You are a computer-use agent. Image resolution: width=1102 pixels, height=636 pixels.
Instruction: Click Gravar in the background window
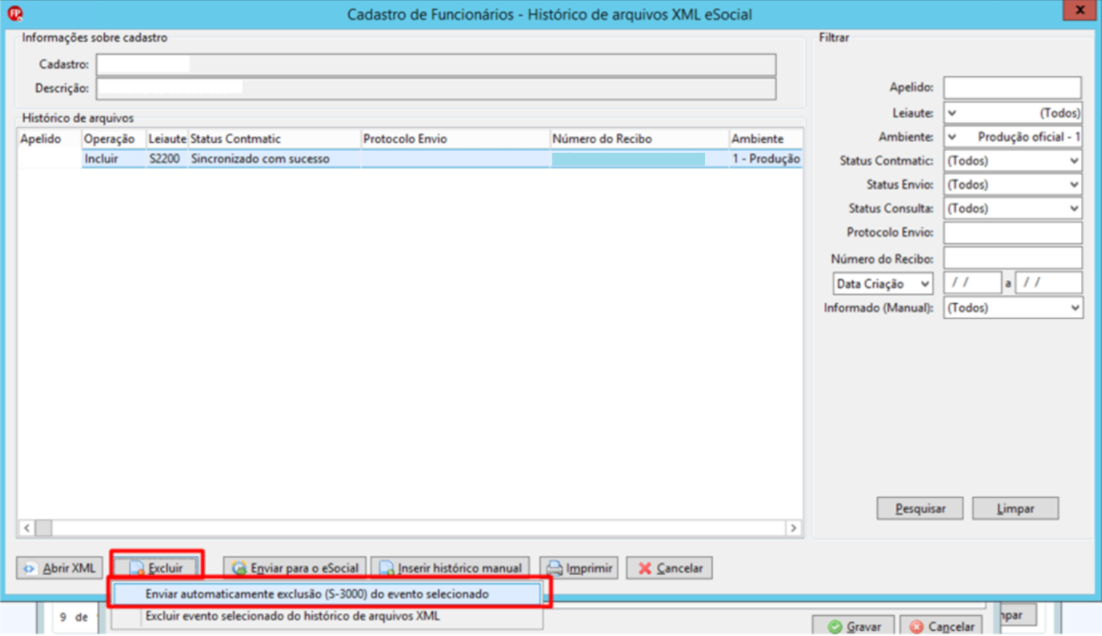[855, 625]
